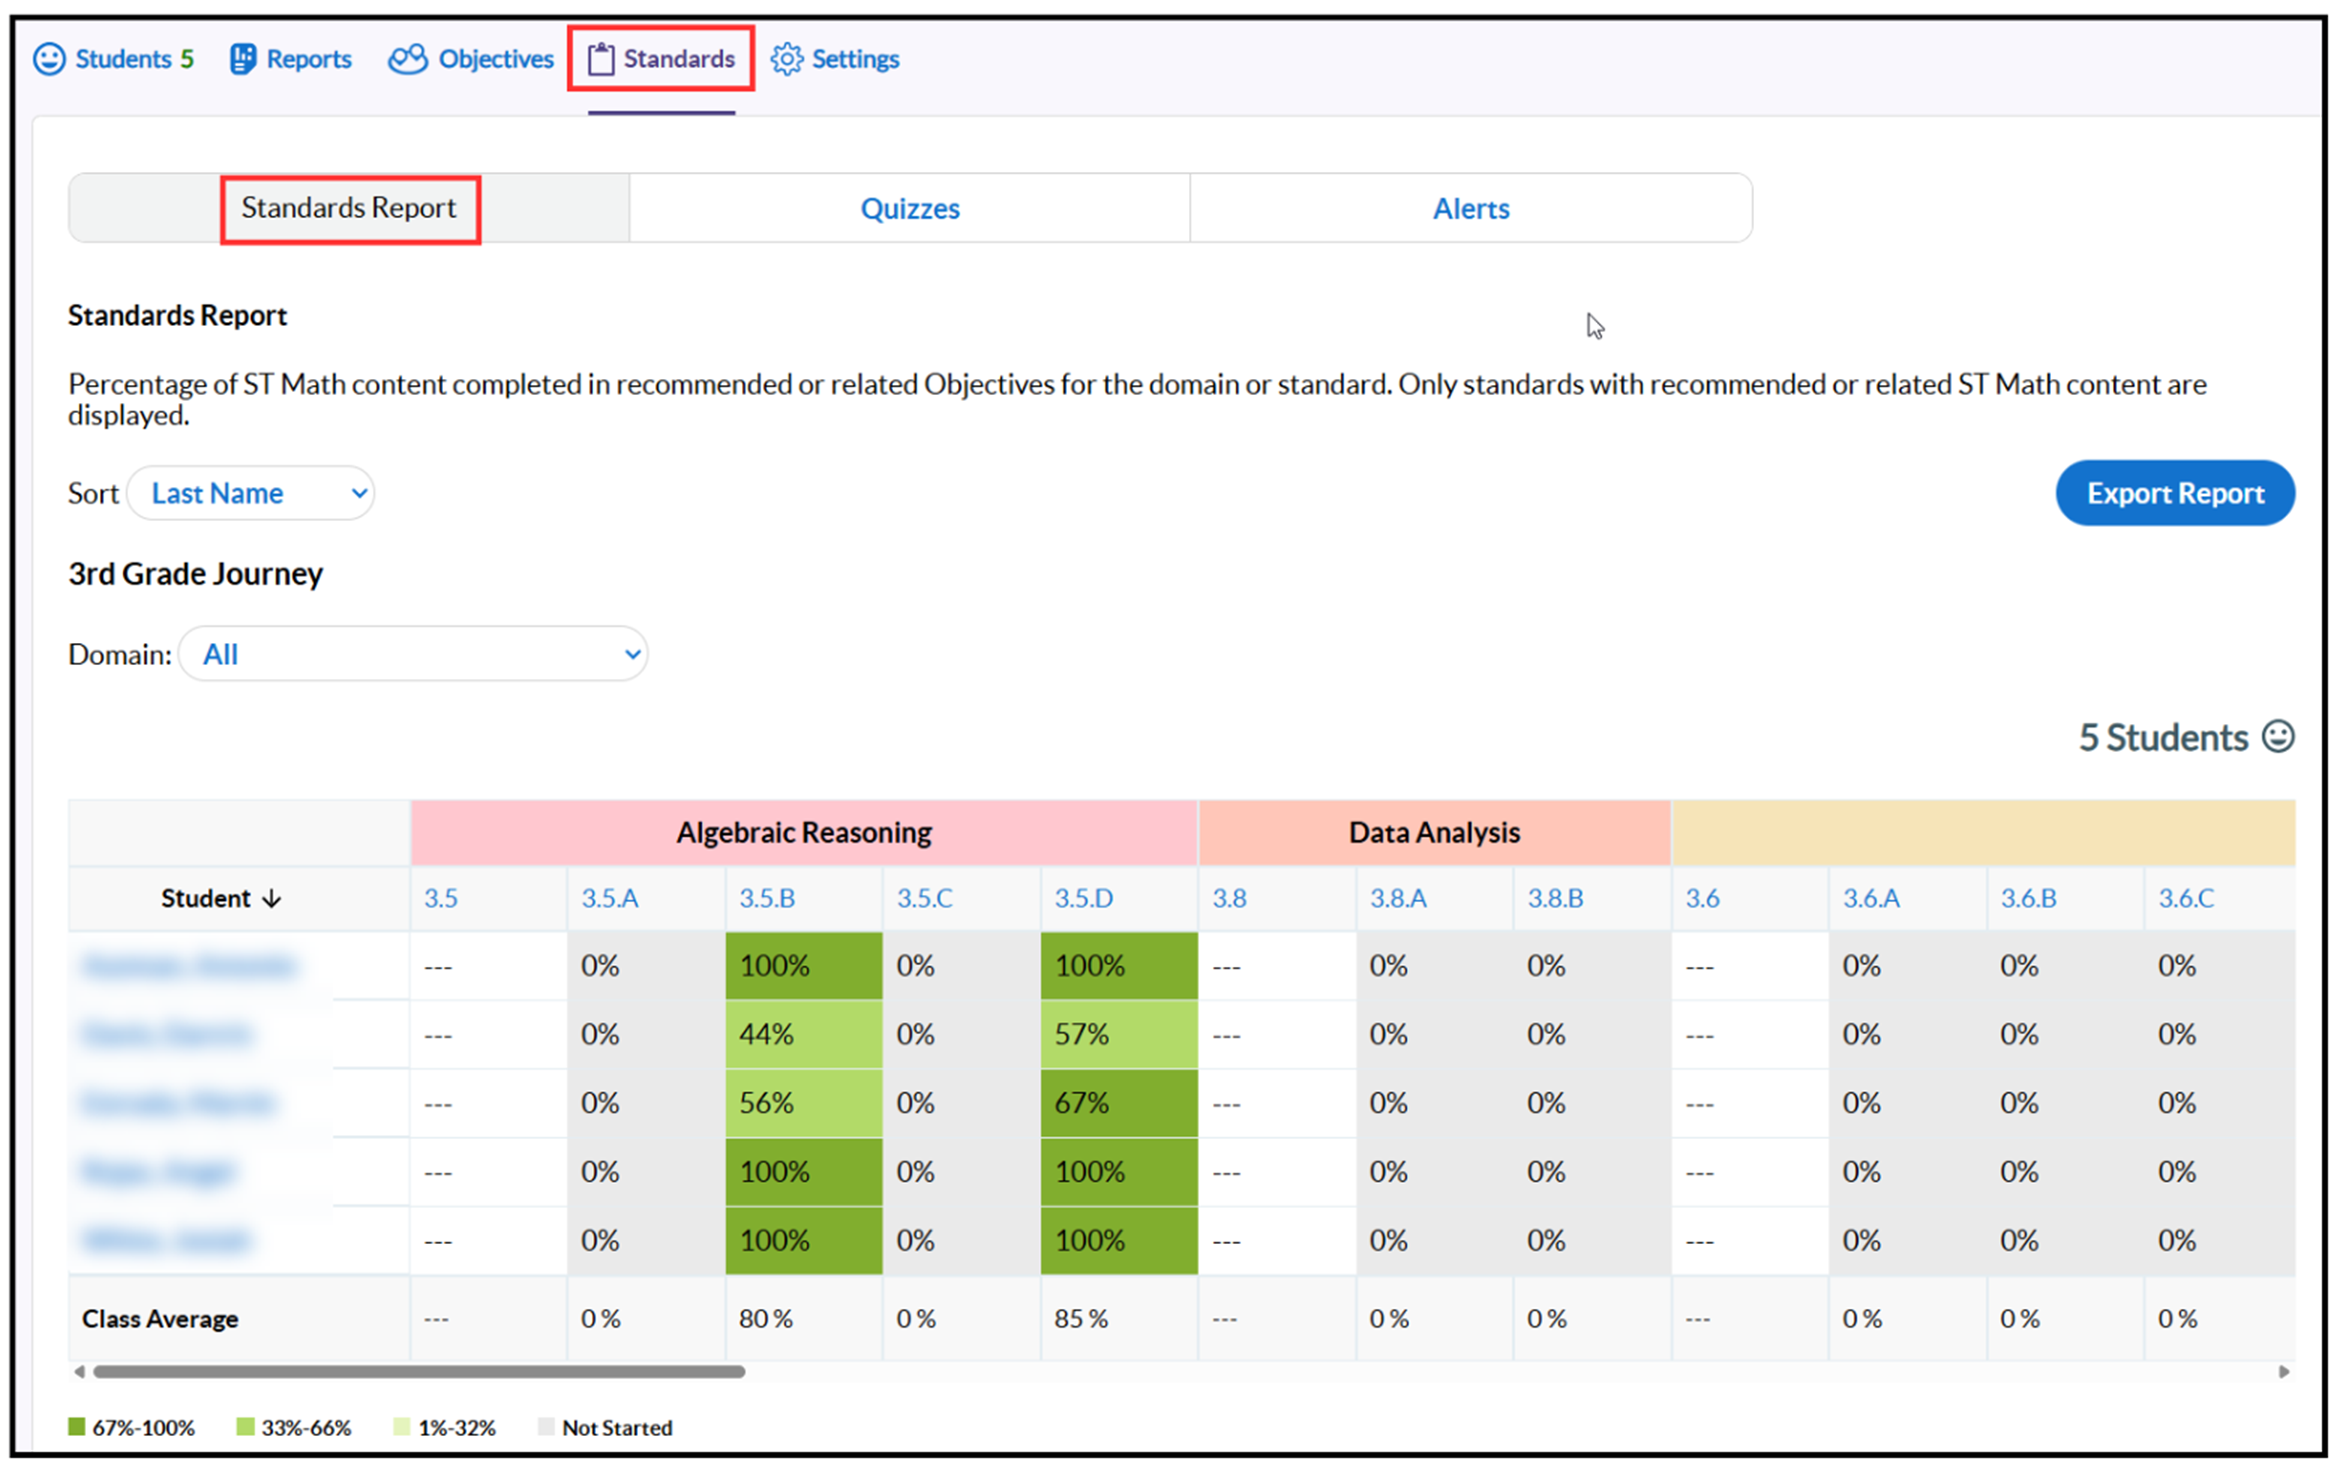Open standard 3.5.B column link

[767, 898]
